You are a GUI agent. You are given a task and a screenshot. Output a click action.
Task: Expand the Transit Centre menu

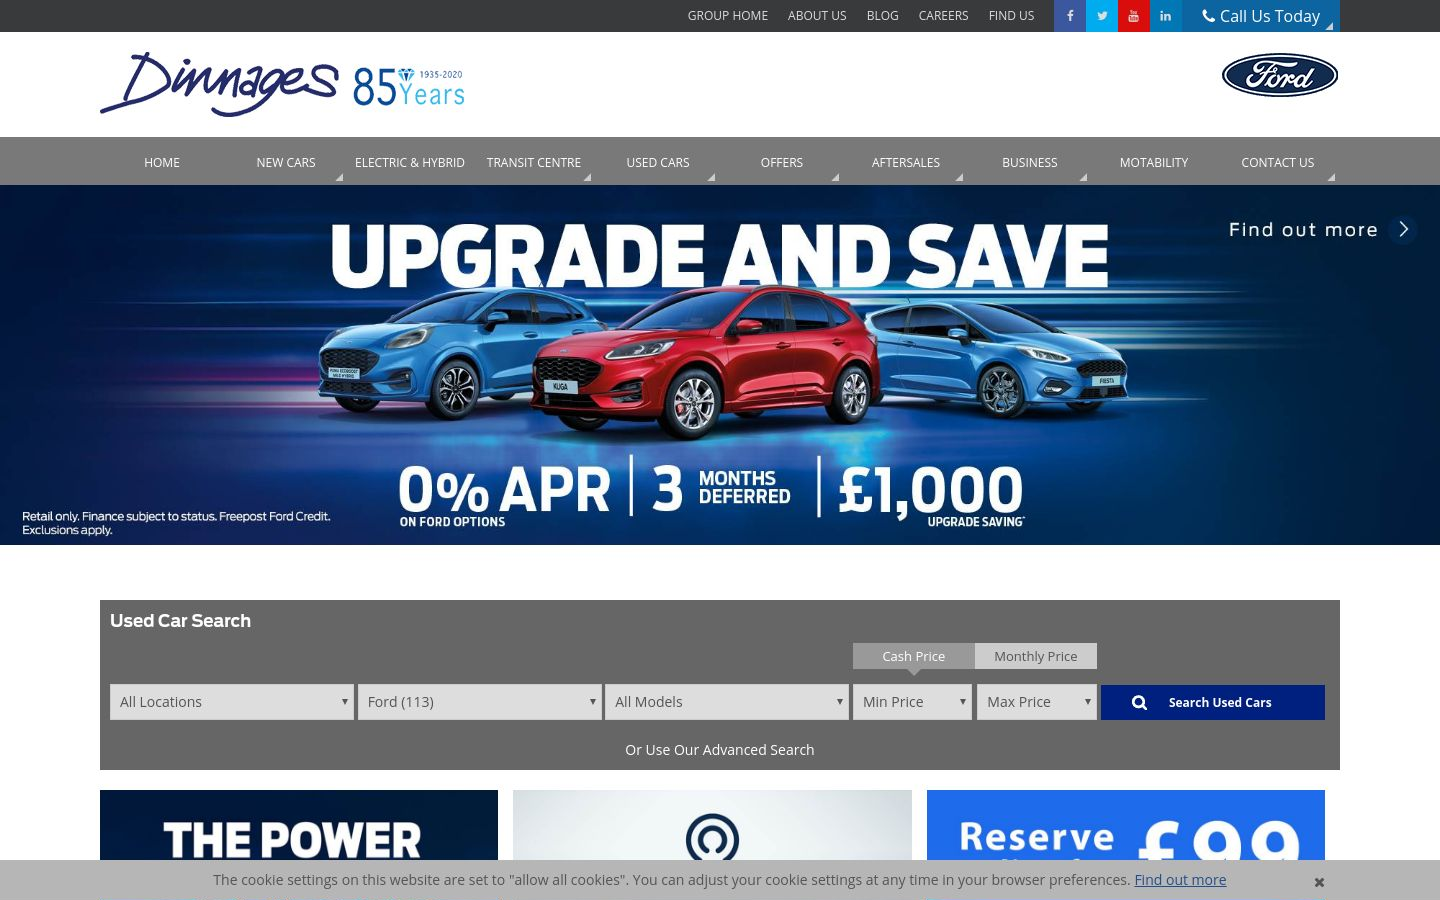pos(534,162)
